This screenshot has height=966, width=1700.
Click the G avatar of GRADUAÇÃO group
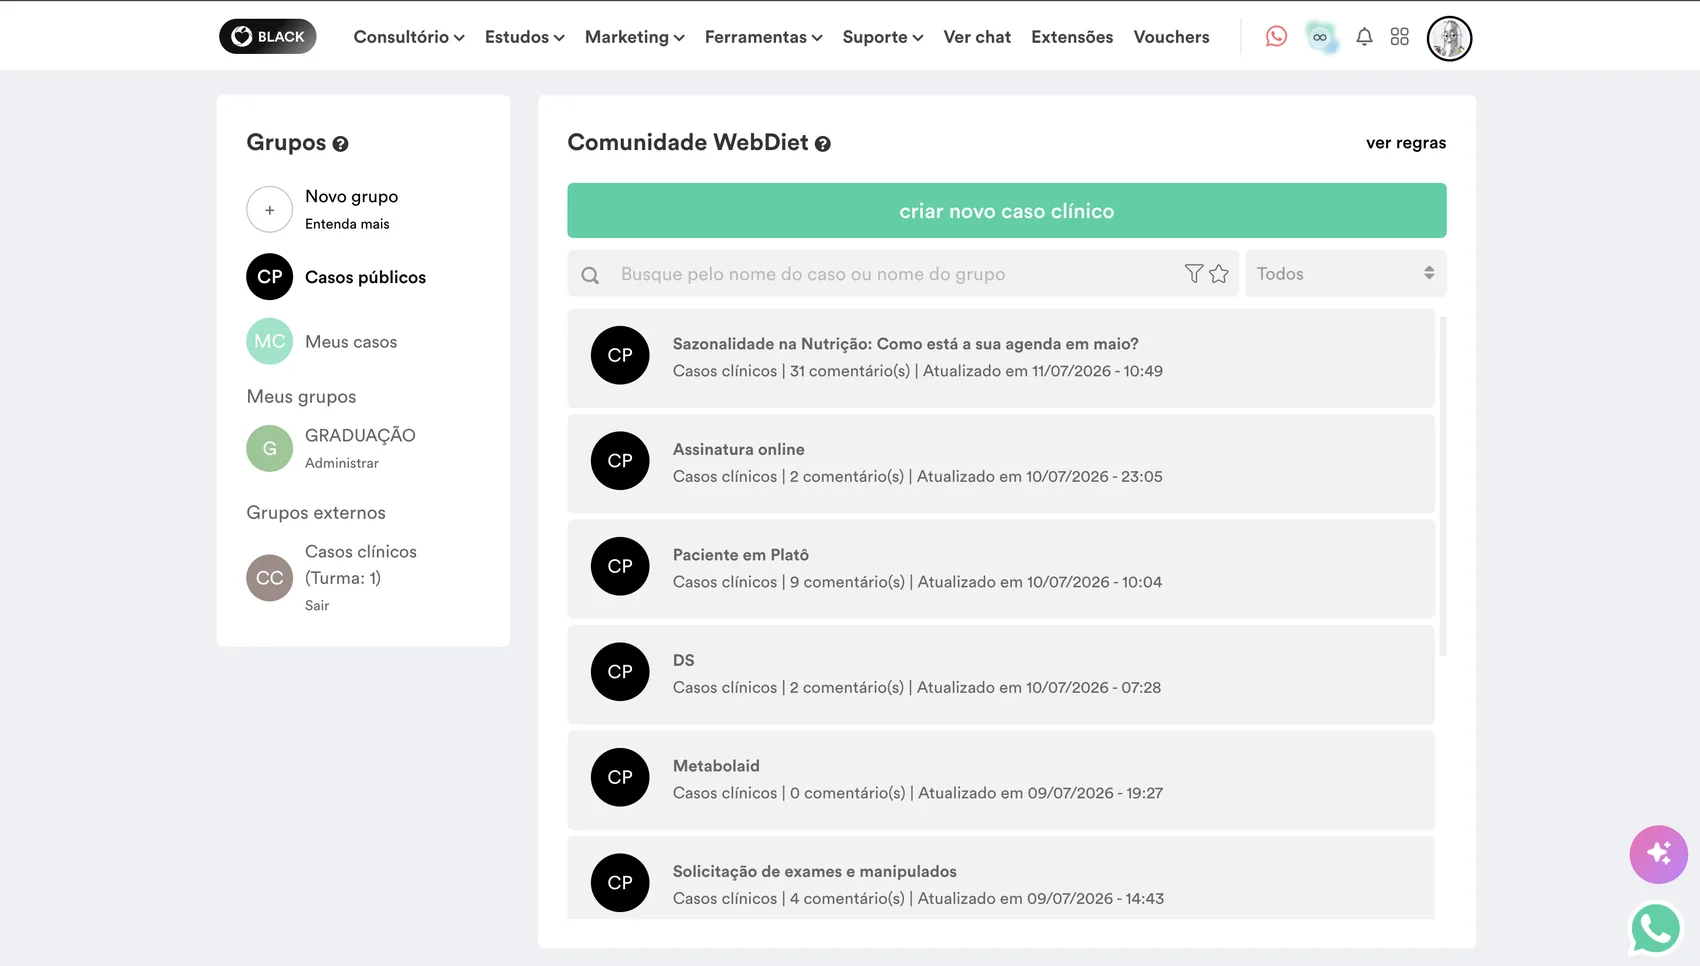(x=269, y=449)
